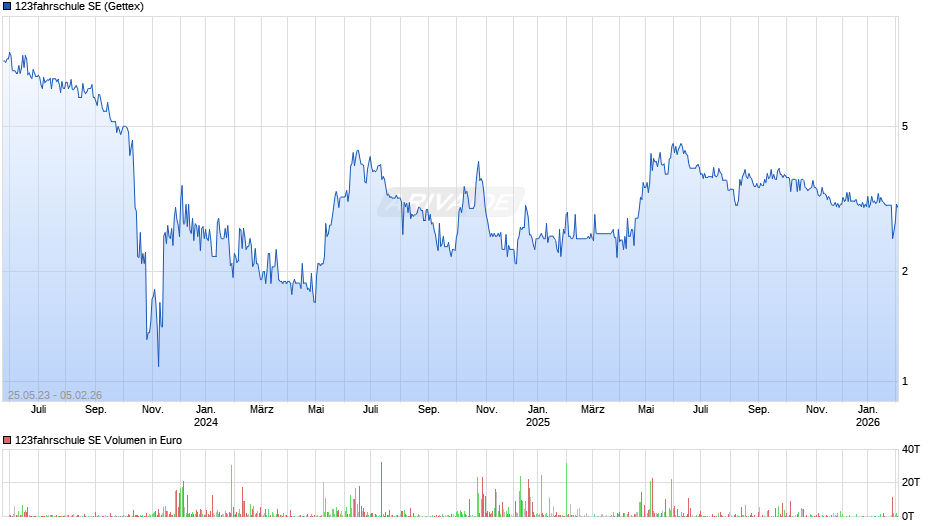Click the first 'Sep.' axis label of 2023

pos(95,409)
